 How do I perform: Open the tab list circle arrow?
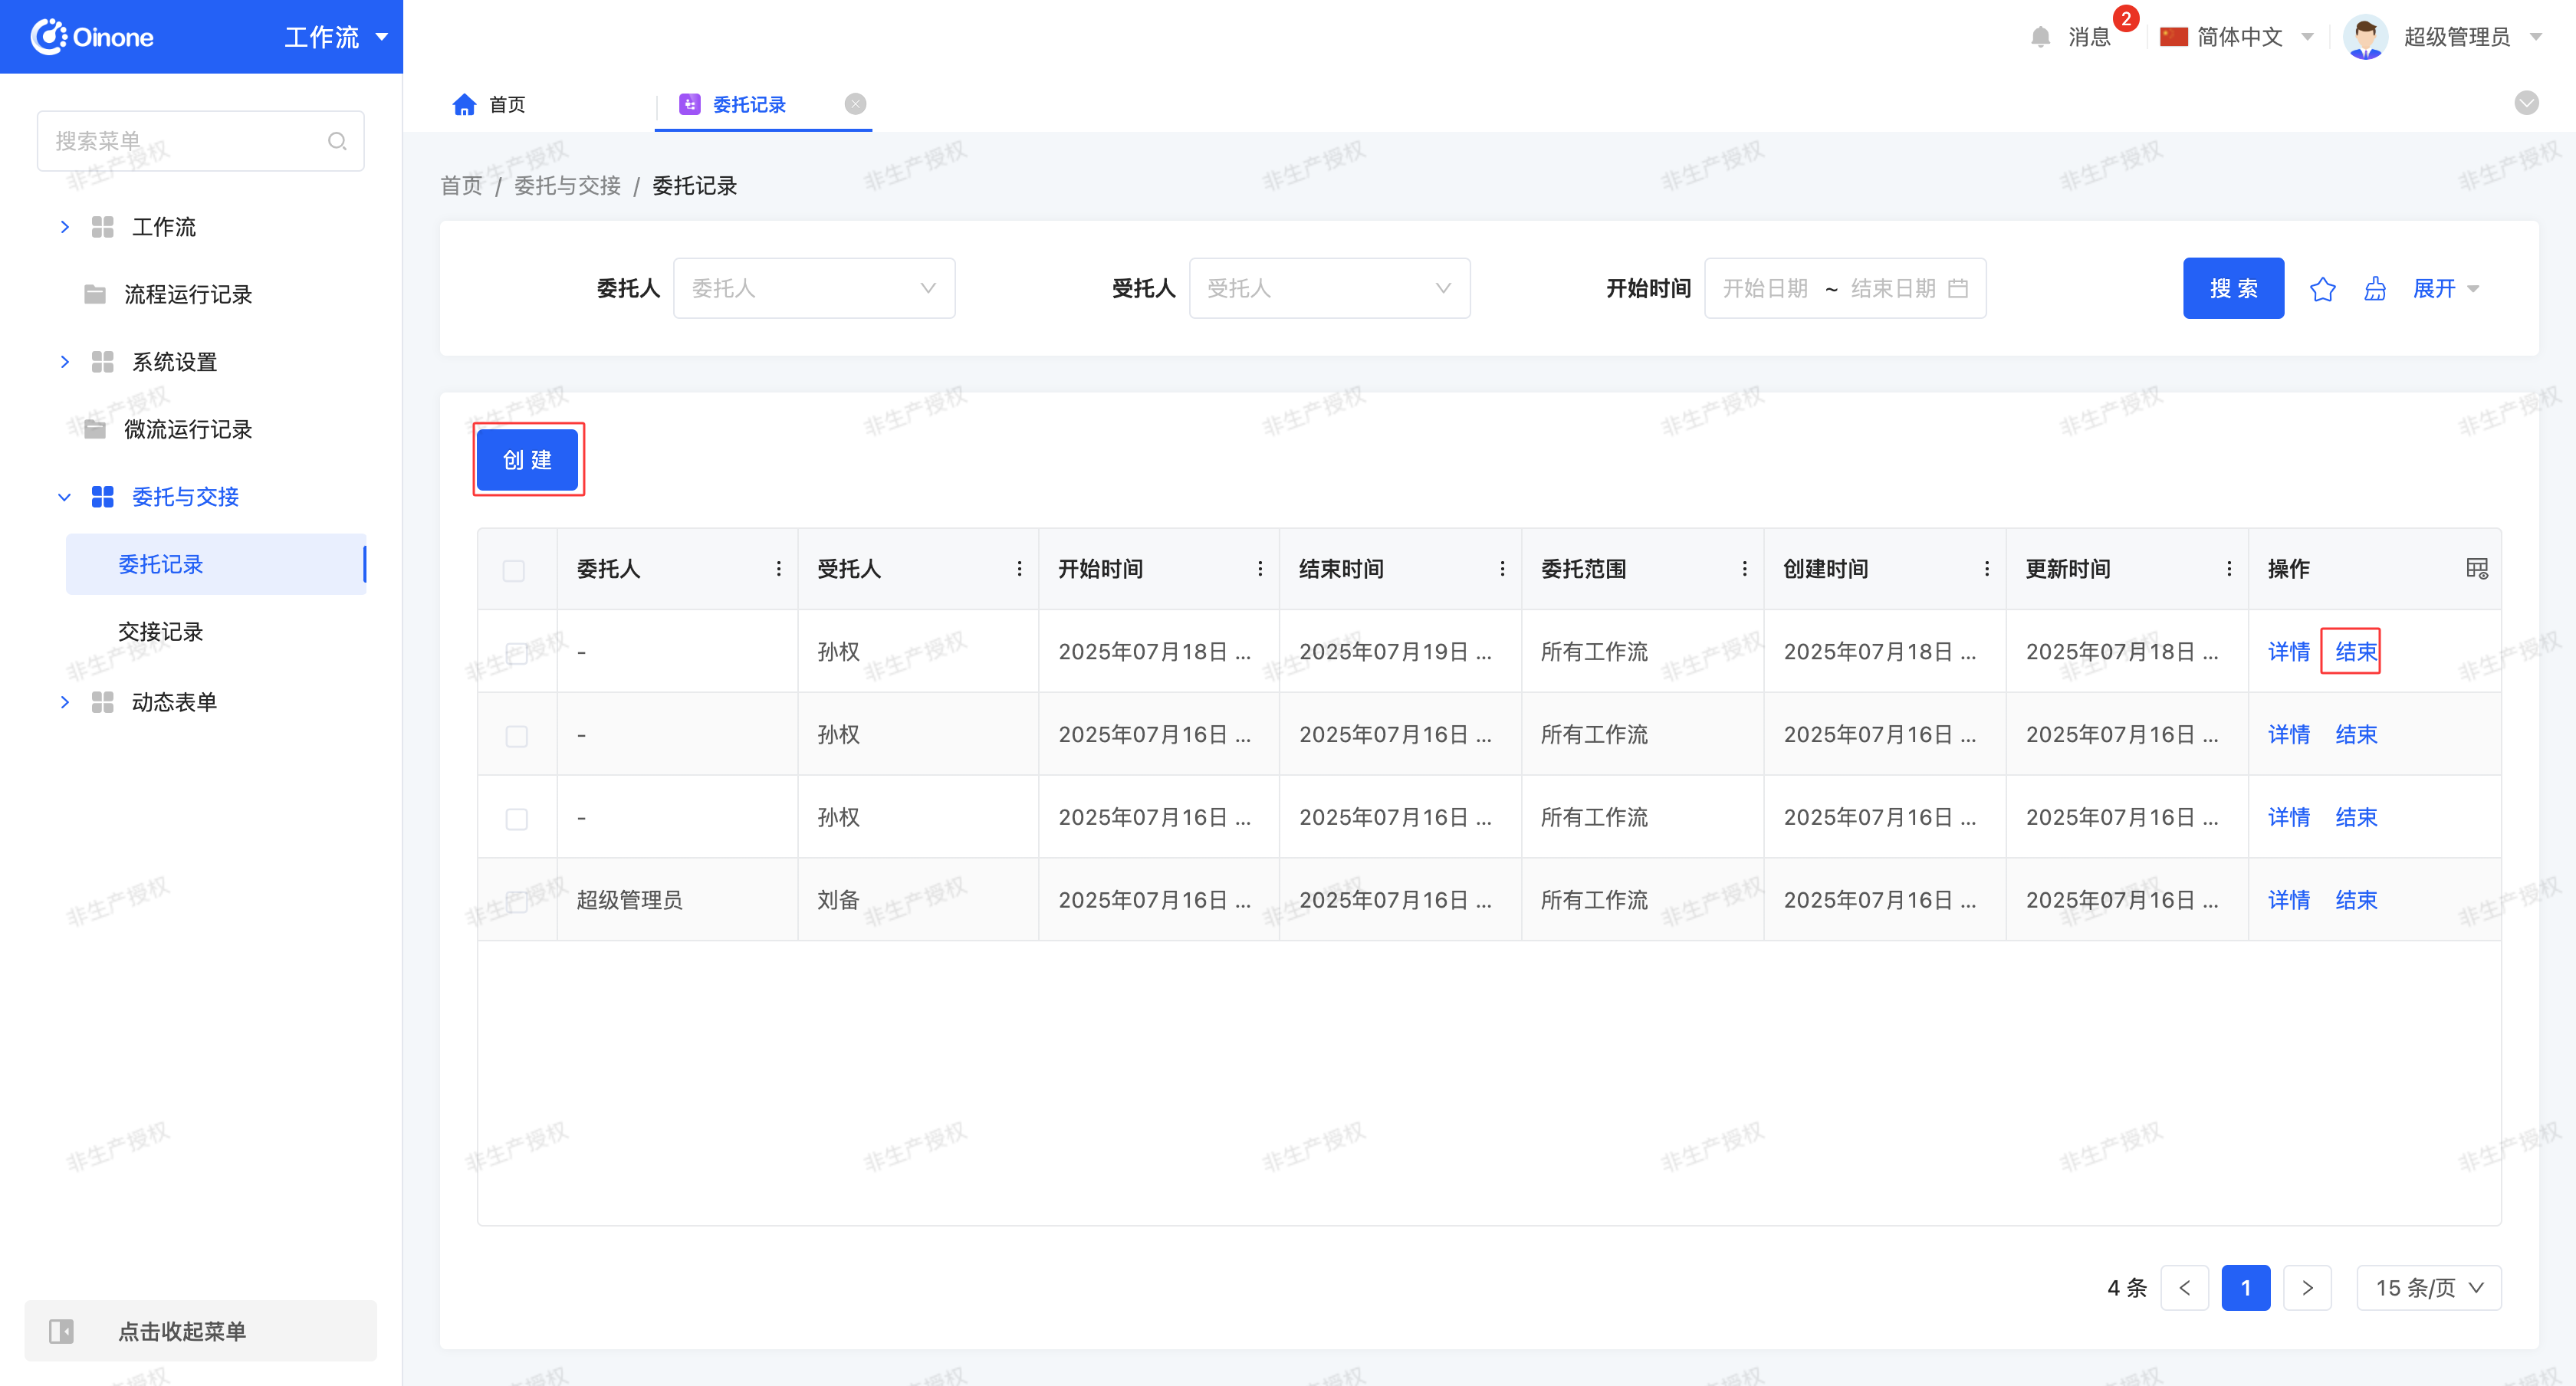tap(2526, 103)
